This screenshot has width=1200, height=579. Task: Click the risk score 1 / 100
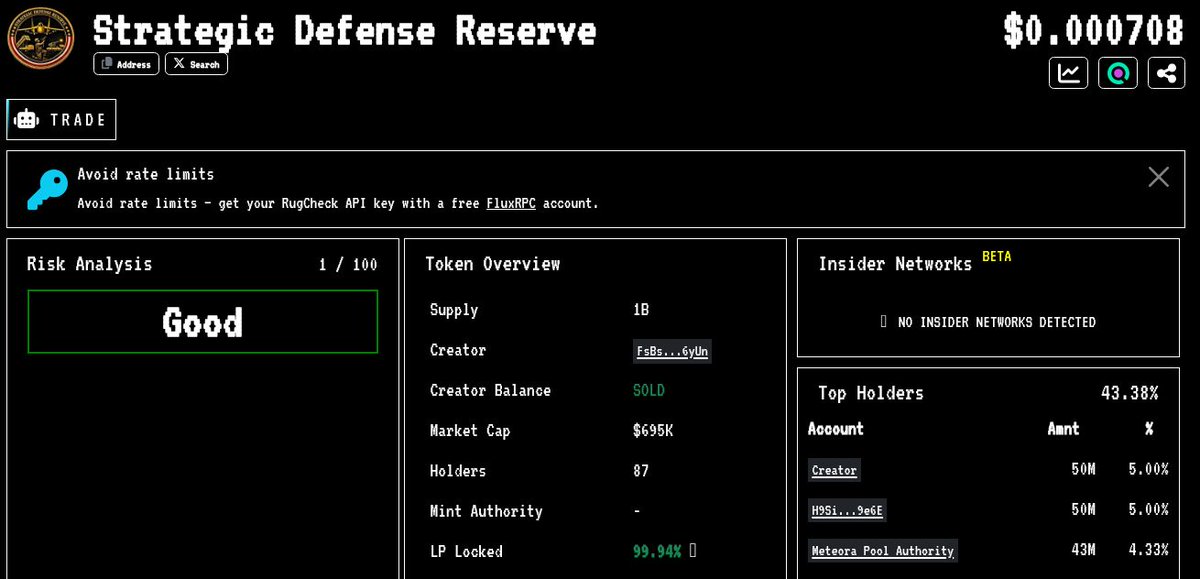coord(348,264)
